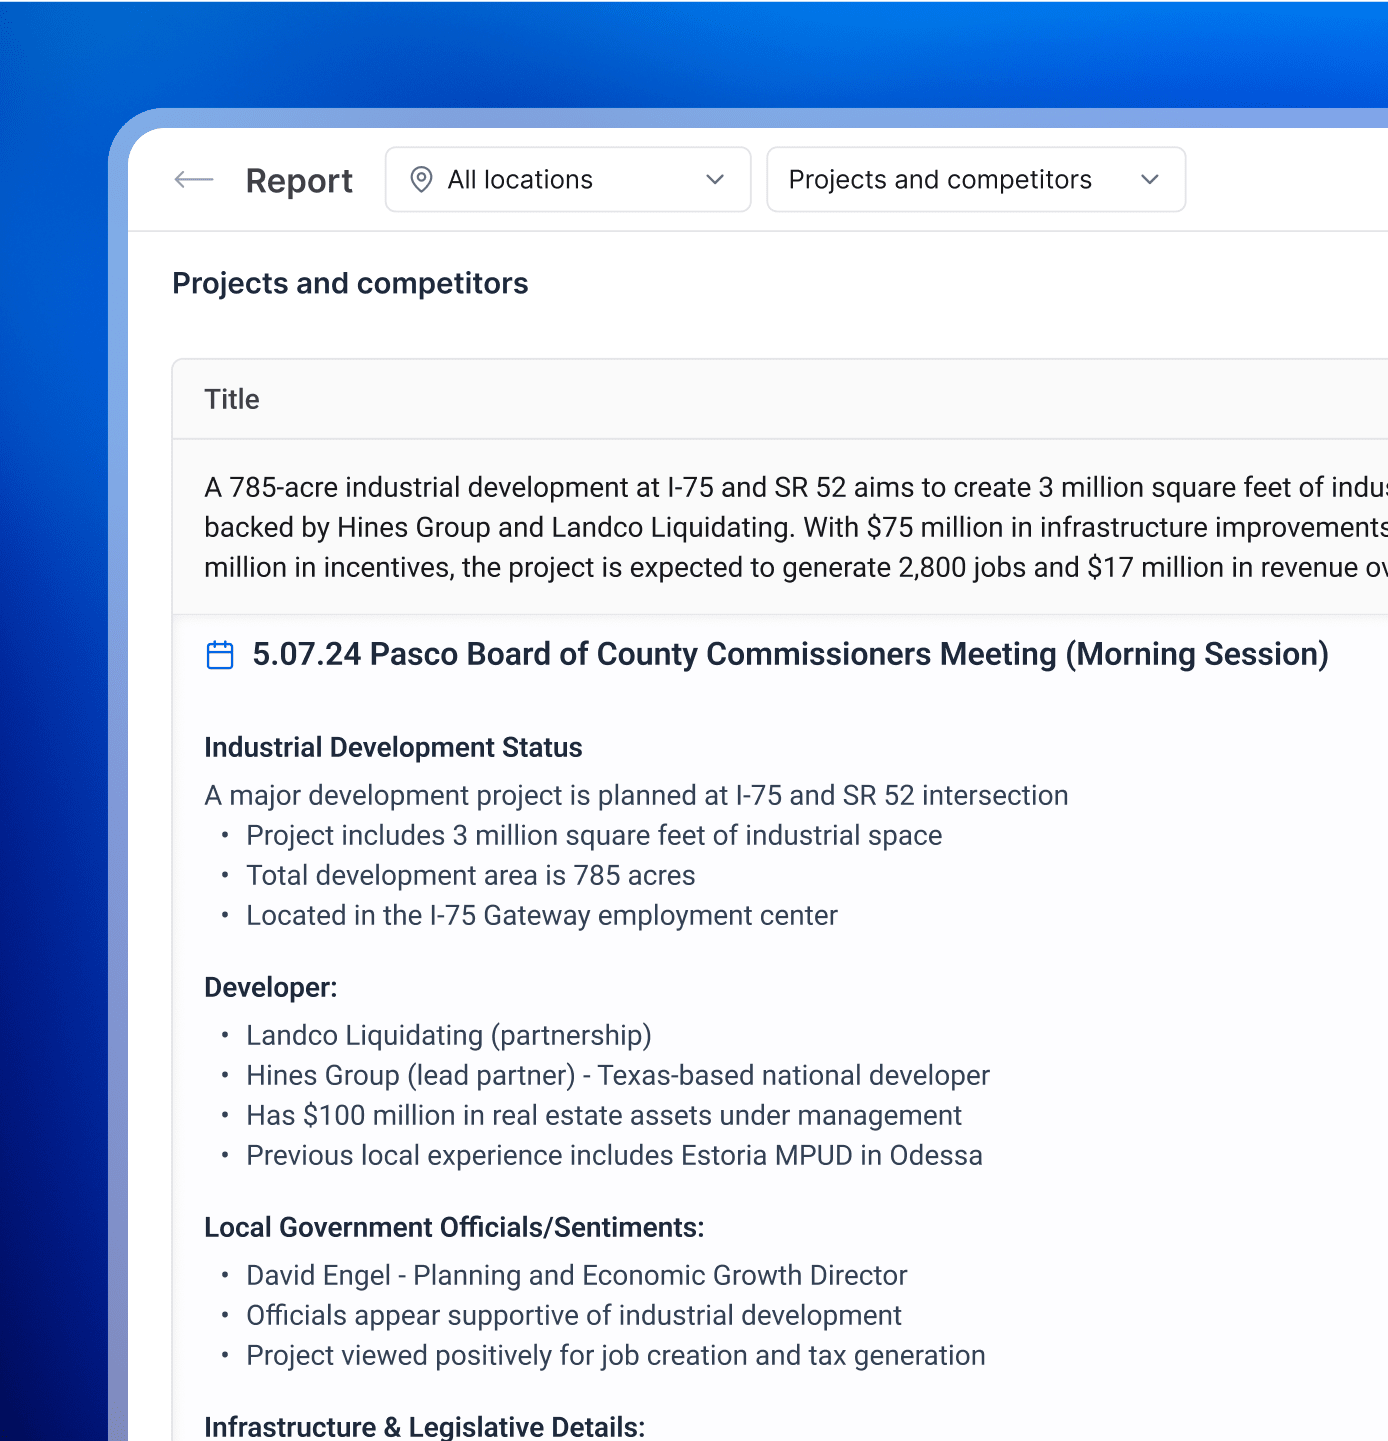
Task: Click the Infrastructure & Legislative Details heading
Action: point(424,1427)
